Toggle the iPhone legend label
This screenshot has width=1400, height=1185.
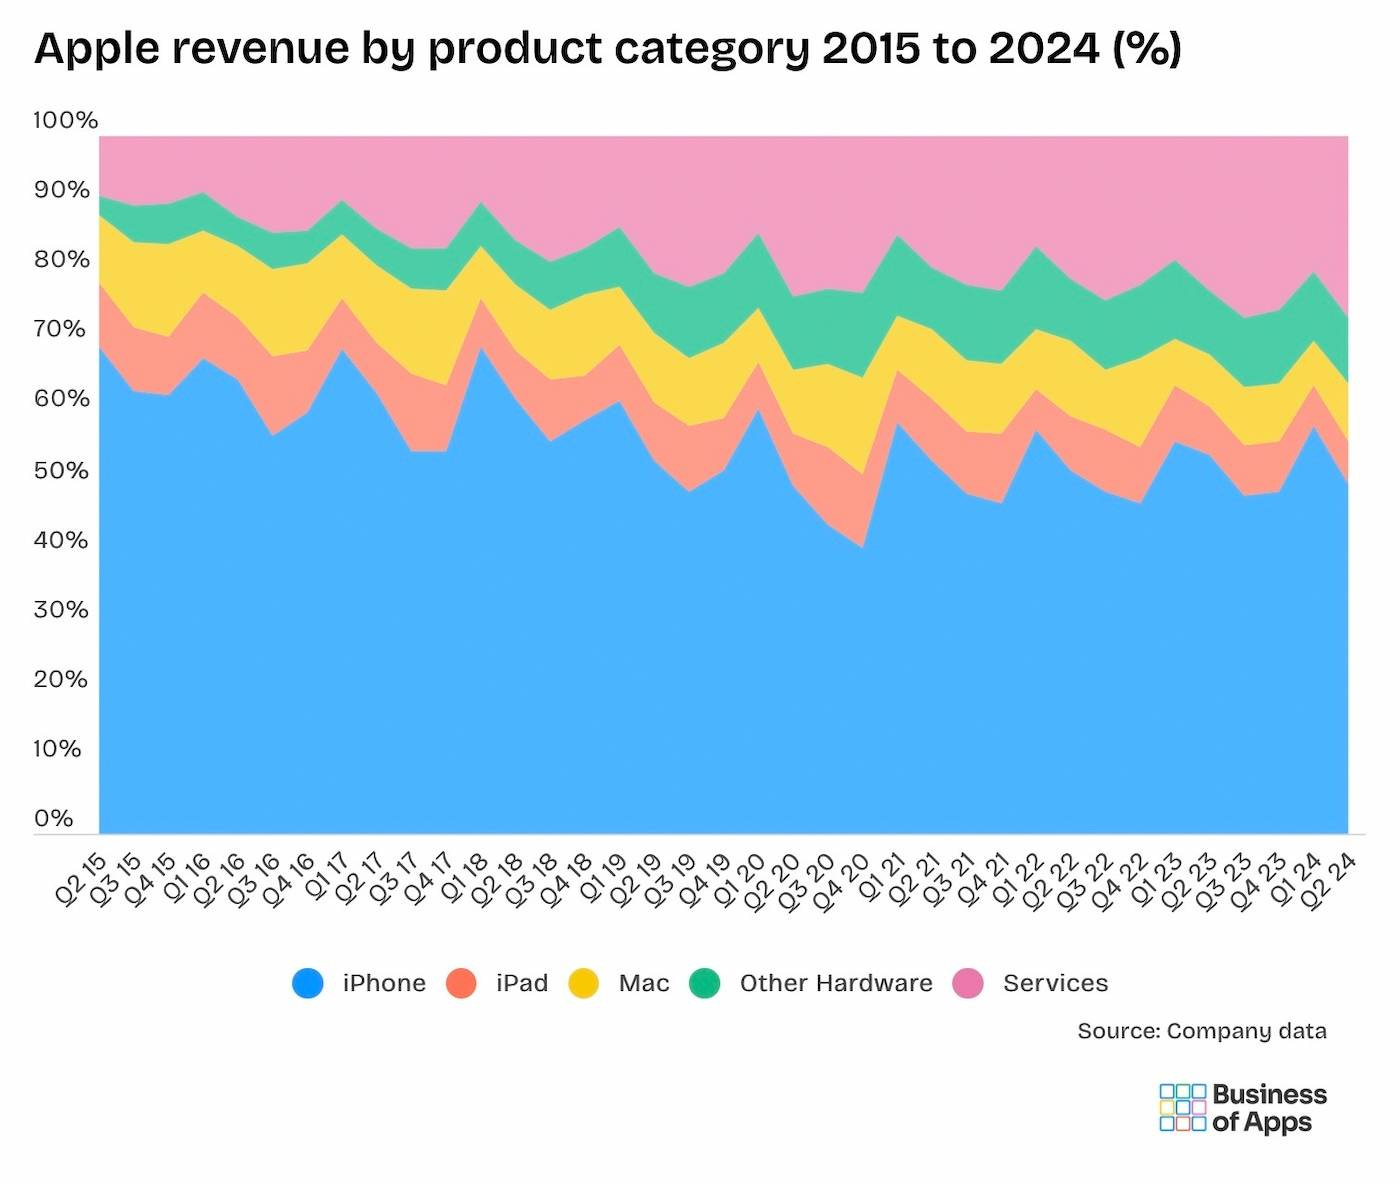[384, 983]
